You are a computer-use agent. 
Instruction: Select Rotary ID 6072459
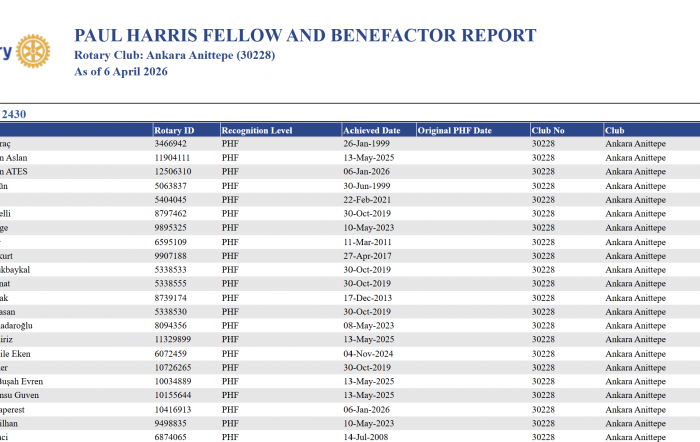coord(171,354)
